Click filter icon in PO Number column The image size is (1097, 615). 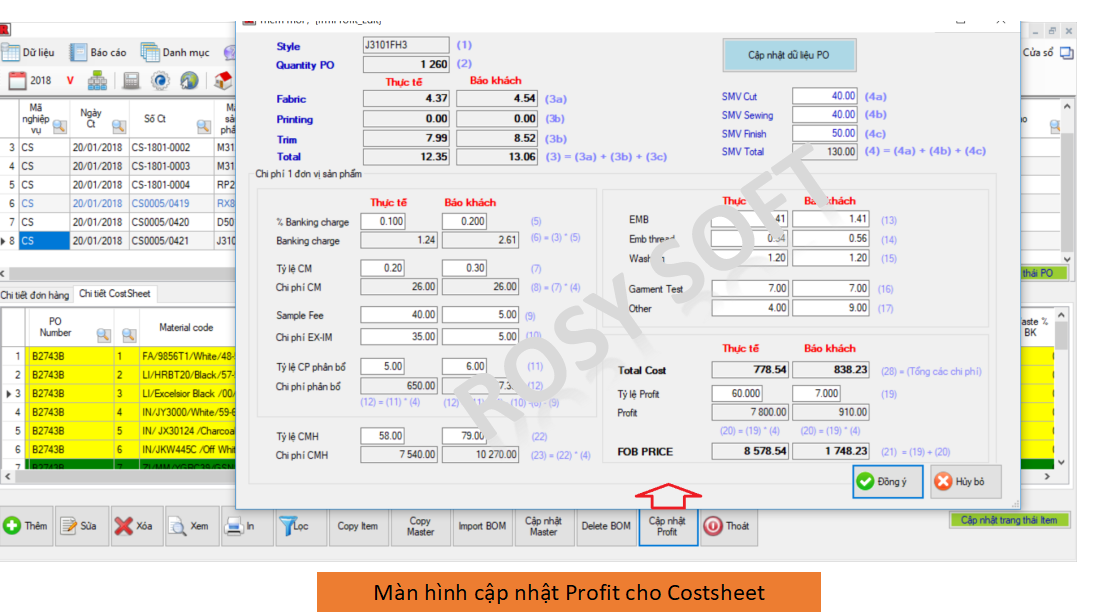click(x=102, y=335)
